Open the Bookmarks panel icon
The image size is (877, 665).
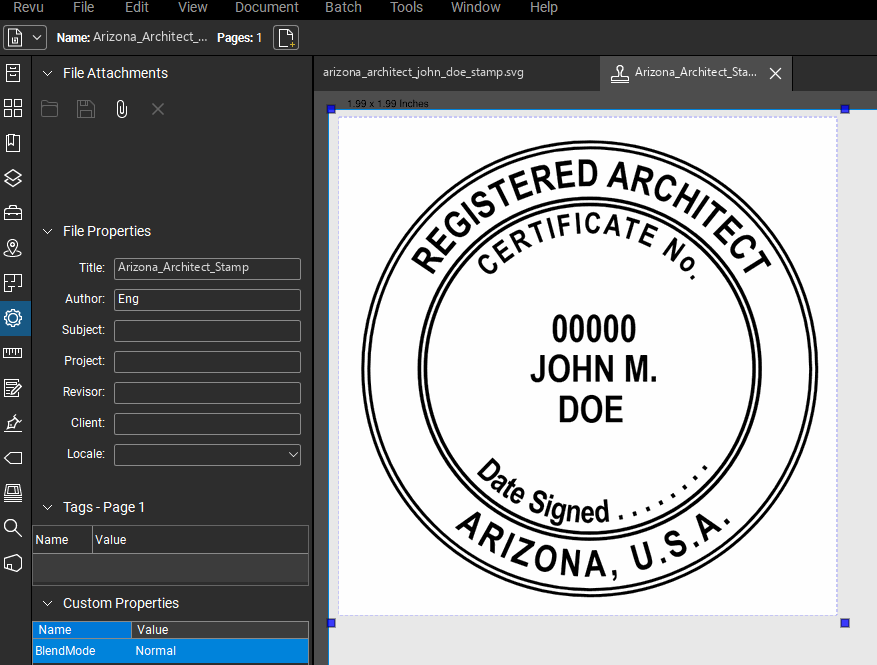[13, 143]
